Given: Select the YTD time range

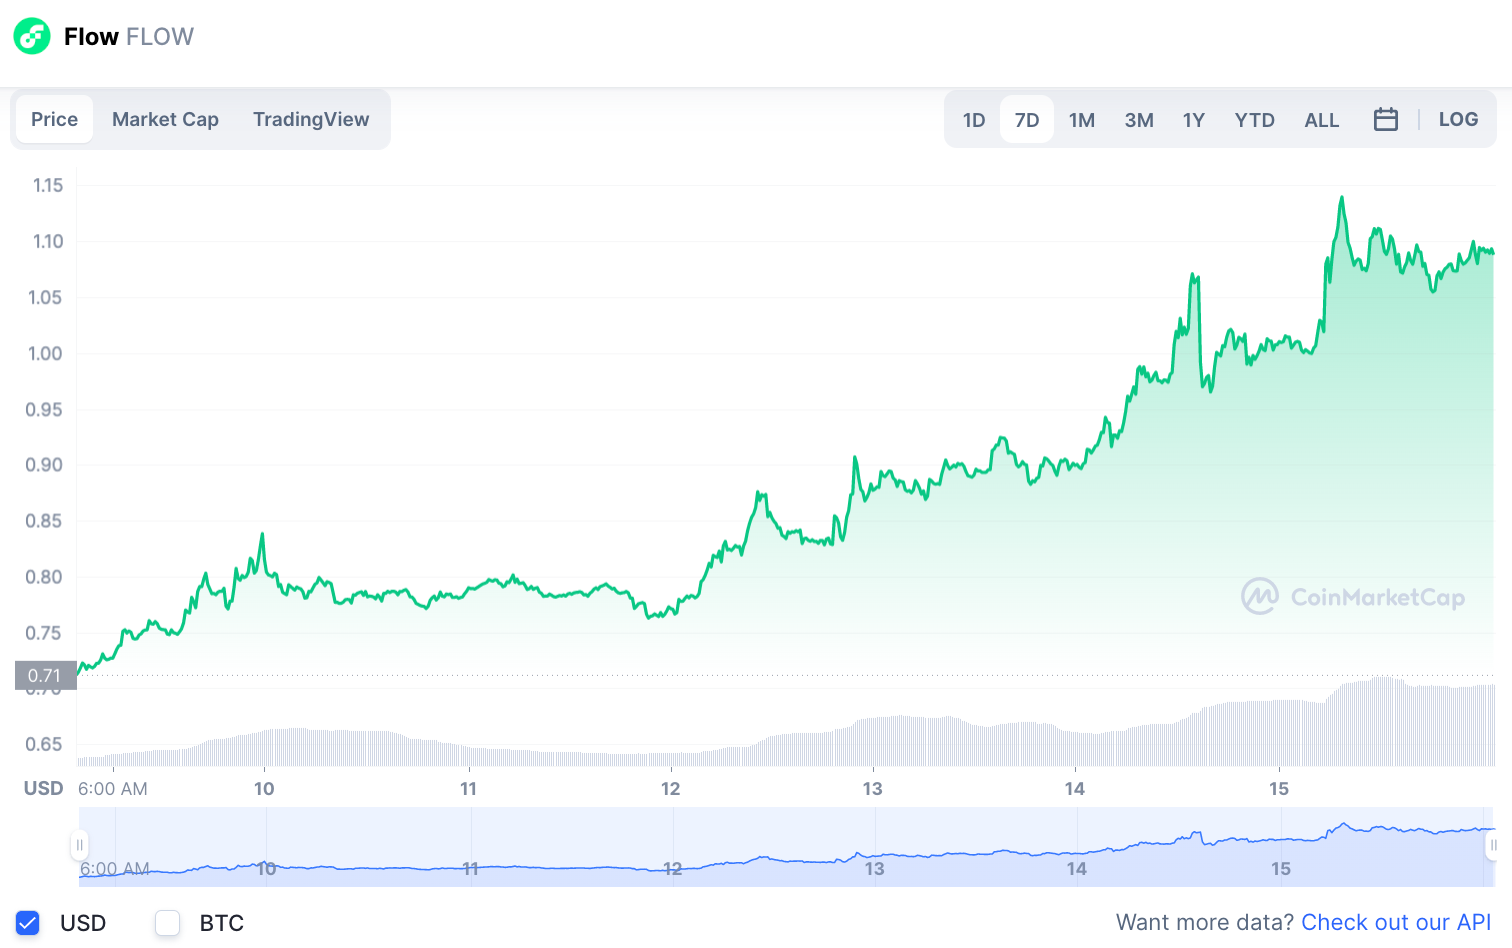Looking at the screenshot, I should [x=1254, y=120].
